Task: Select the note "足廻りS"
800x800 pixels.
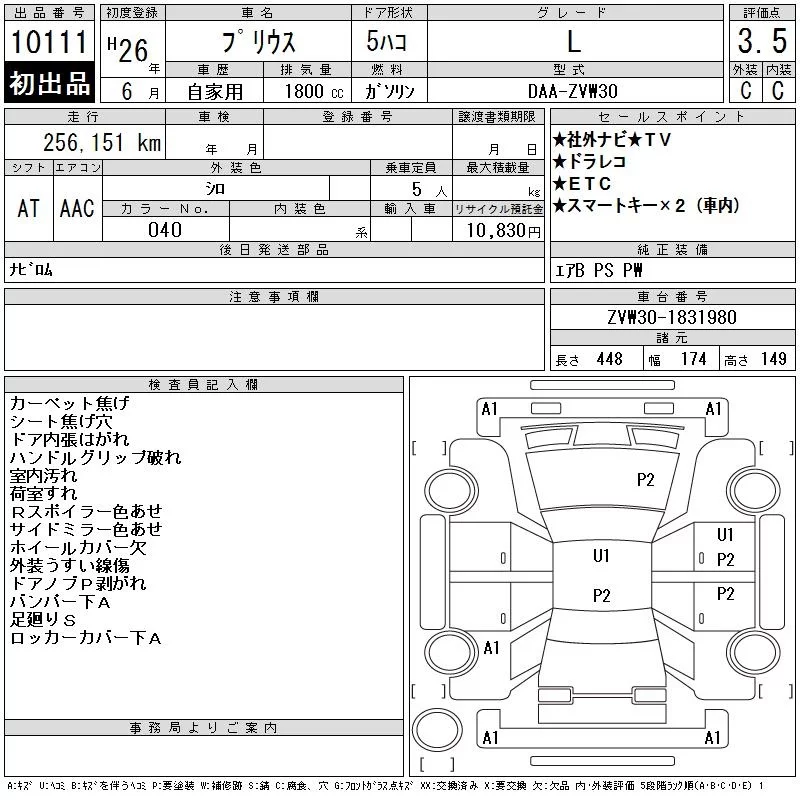Action: (43, 620)
